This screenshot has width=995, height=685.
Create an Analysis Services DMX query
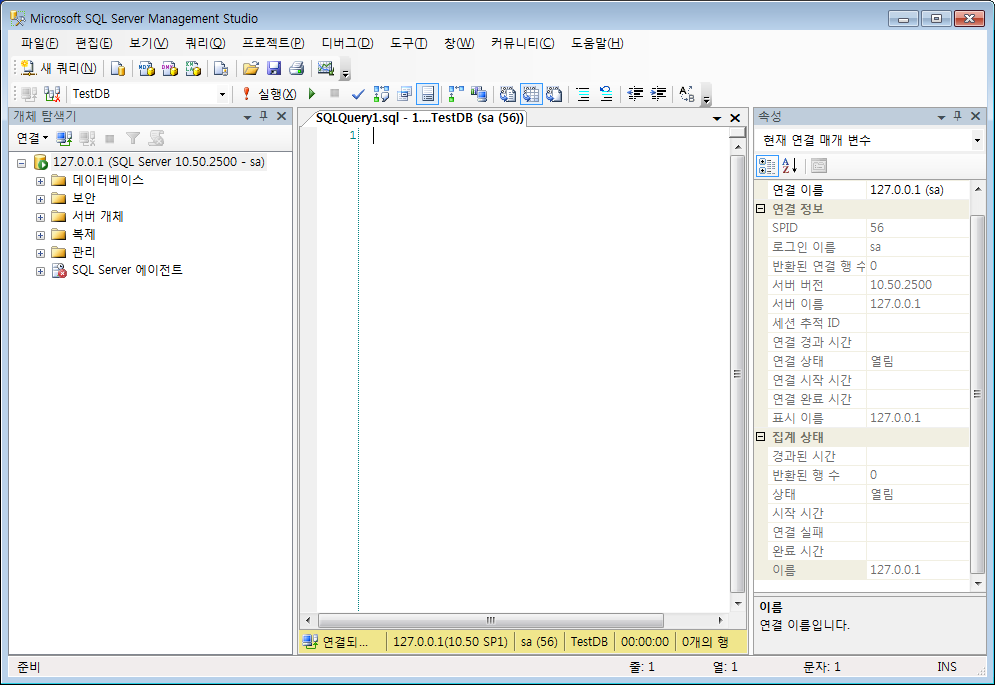point(169,69)
